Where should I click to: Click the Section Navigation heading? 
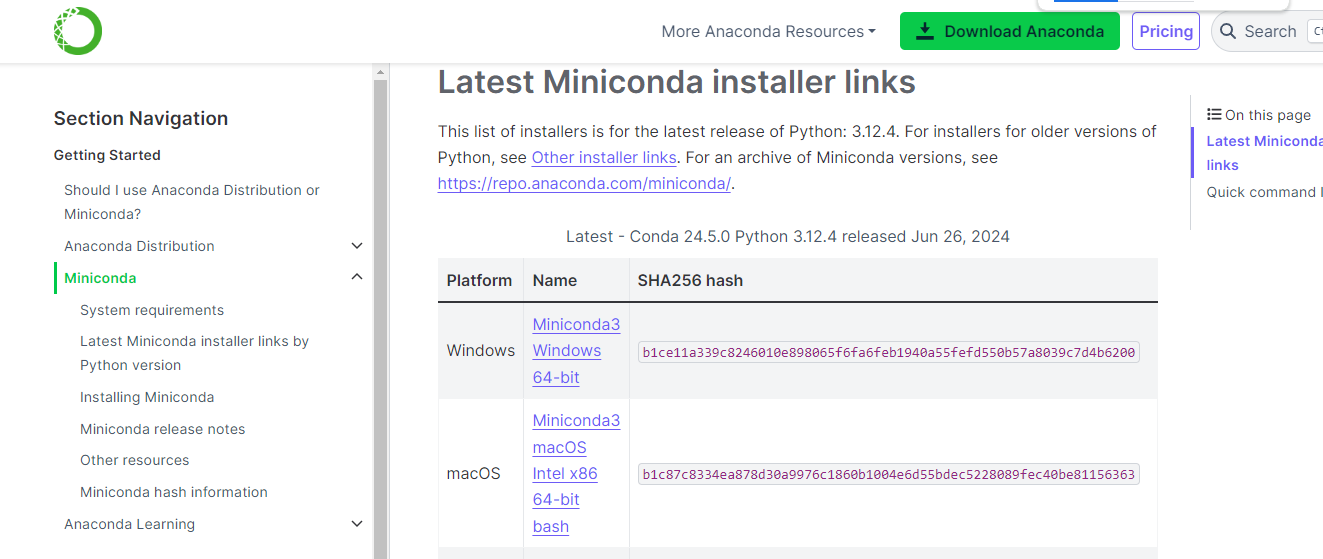(x=141, y=118)
